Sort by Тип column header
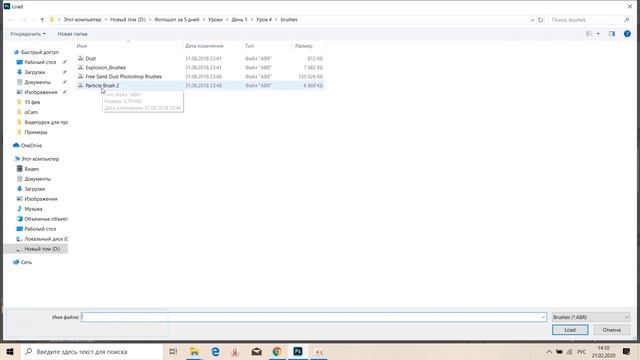 click(x=249, y=46)
